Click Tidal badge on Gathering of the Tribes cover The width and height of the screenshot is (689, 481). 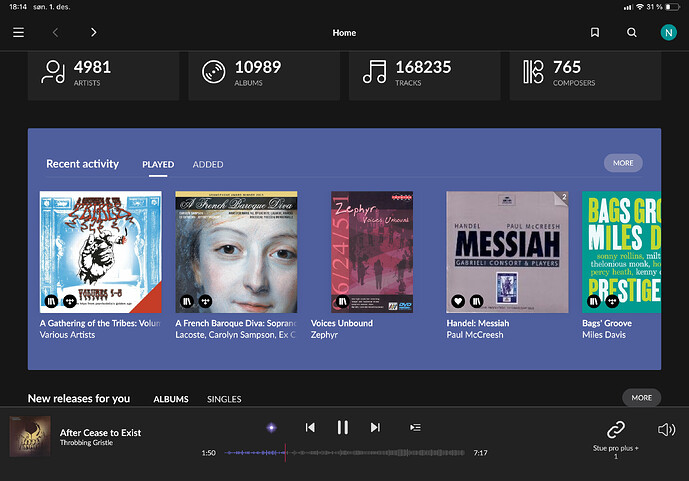tap(70, 301)
